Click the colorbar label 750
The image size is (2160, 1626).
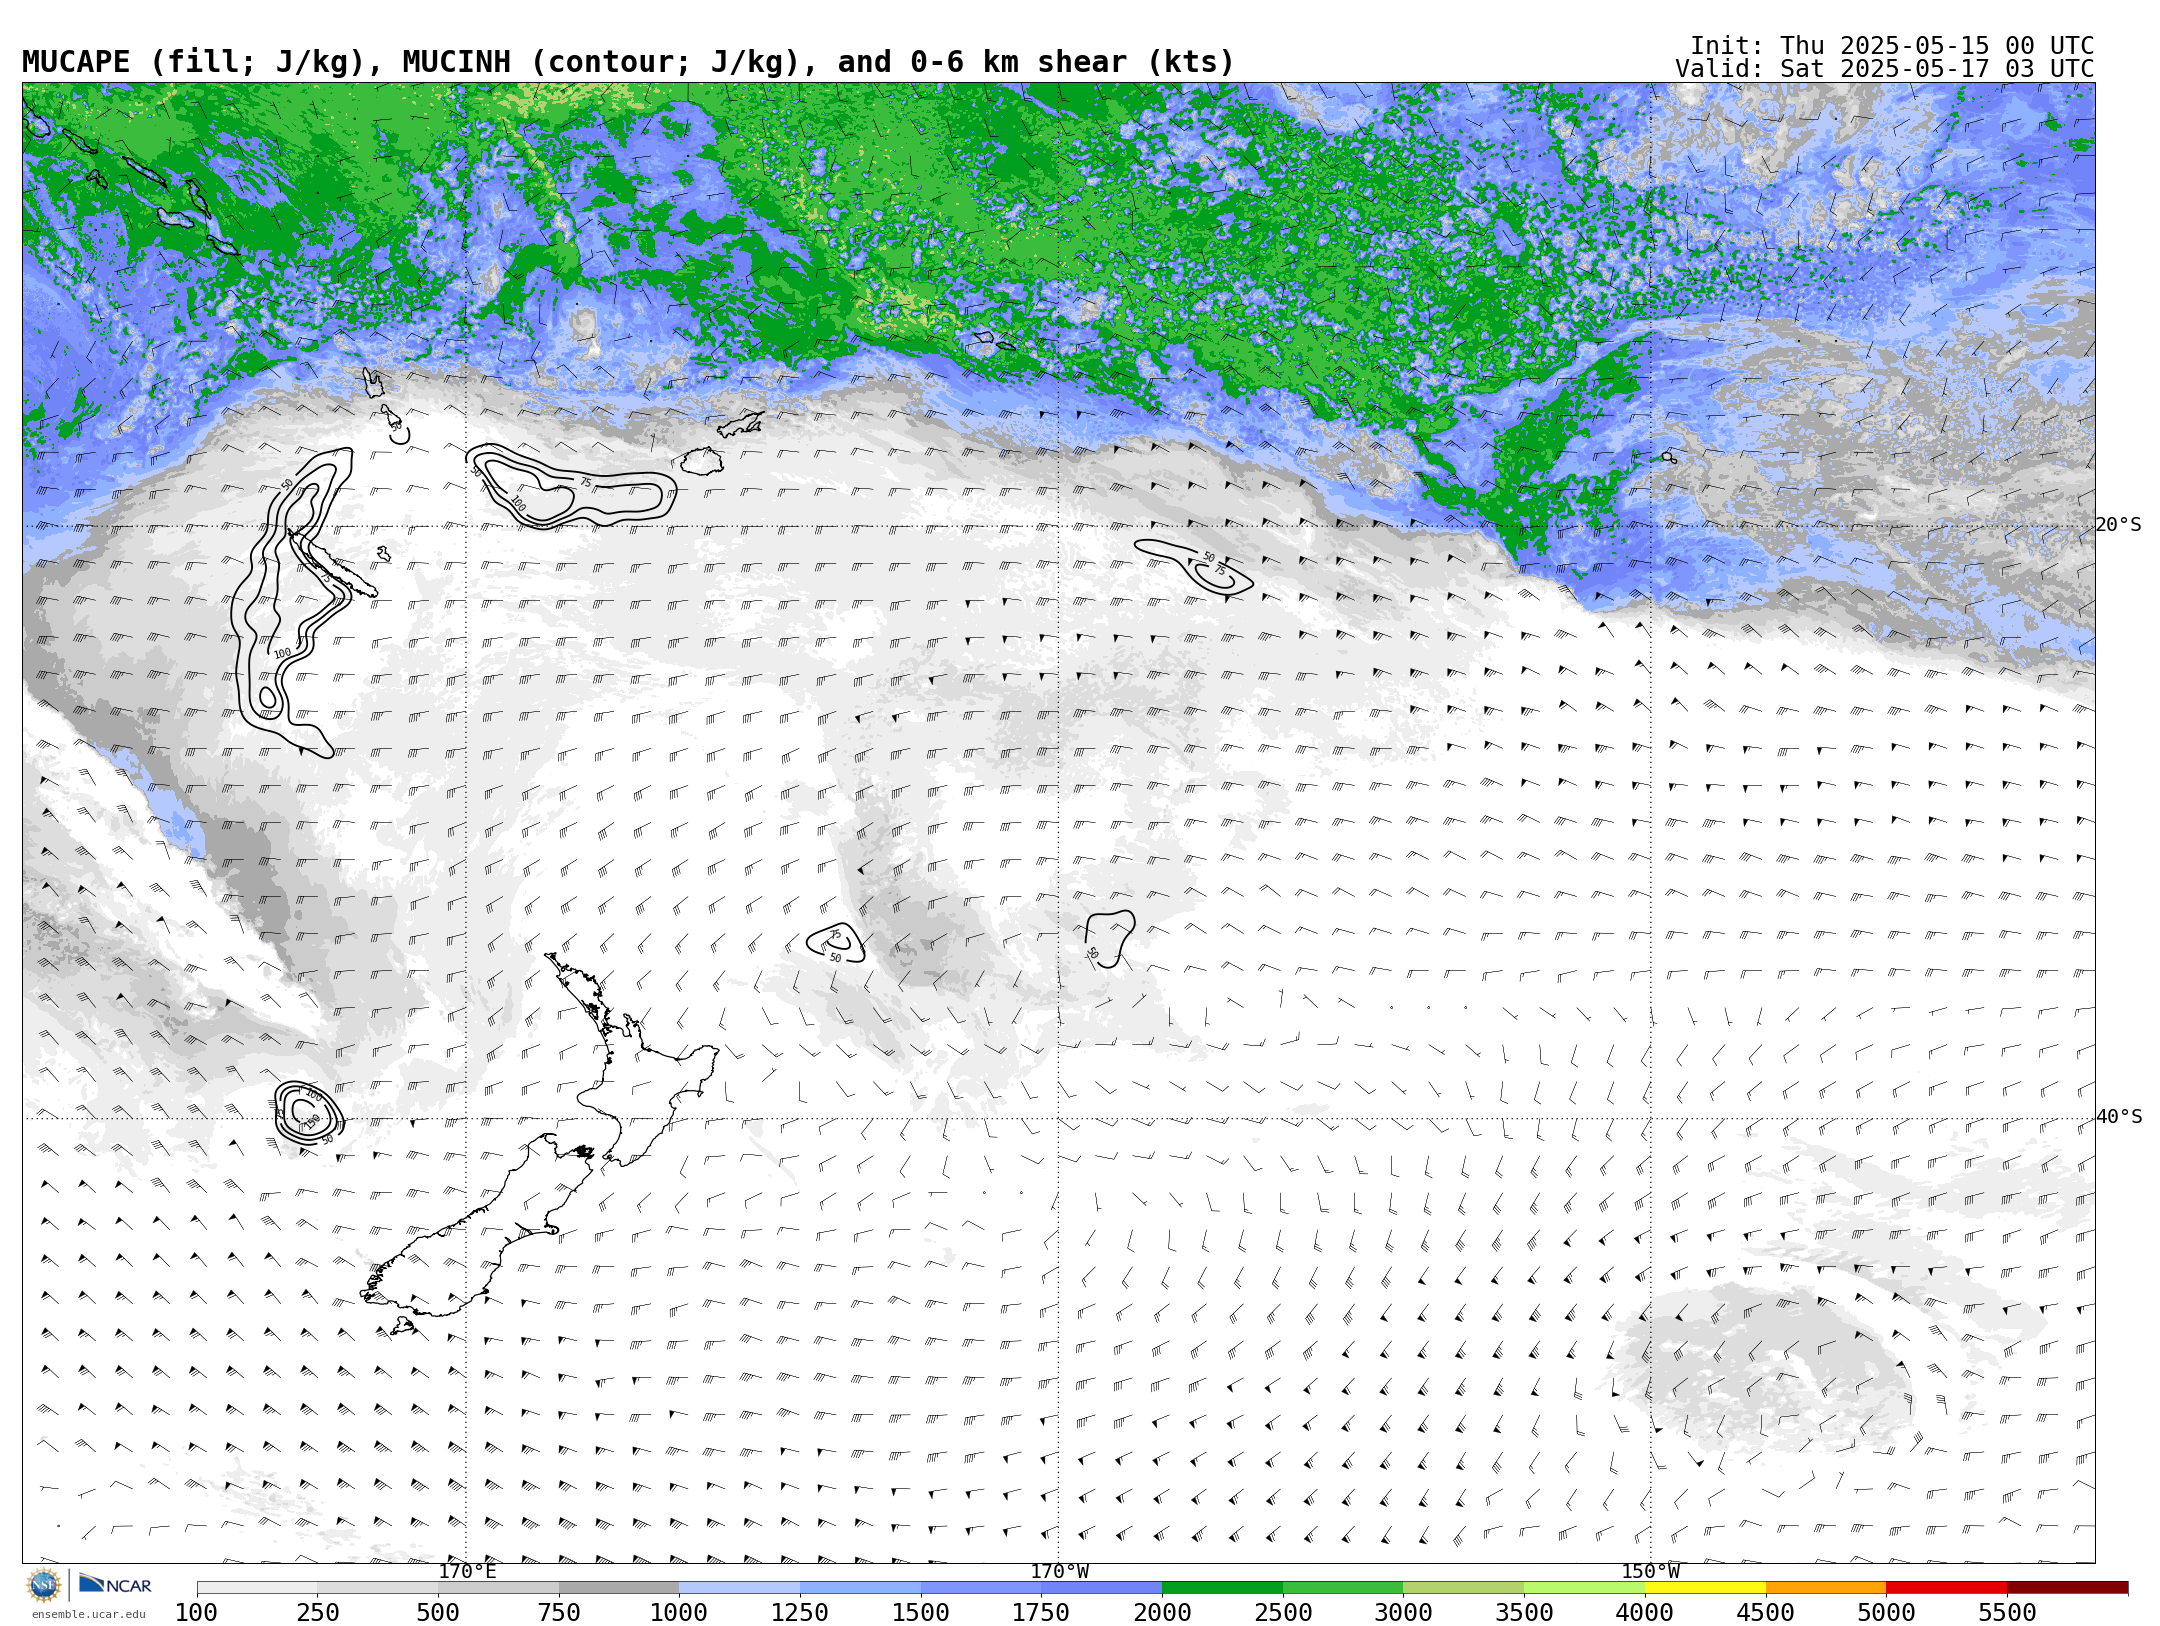point(559,1612)
